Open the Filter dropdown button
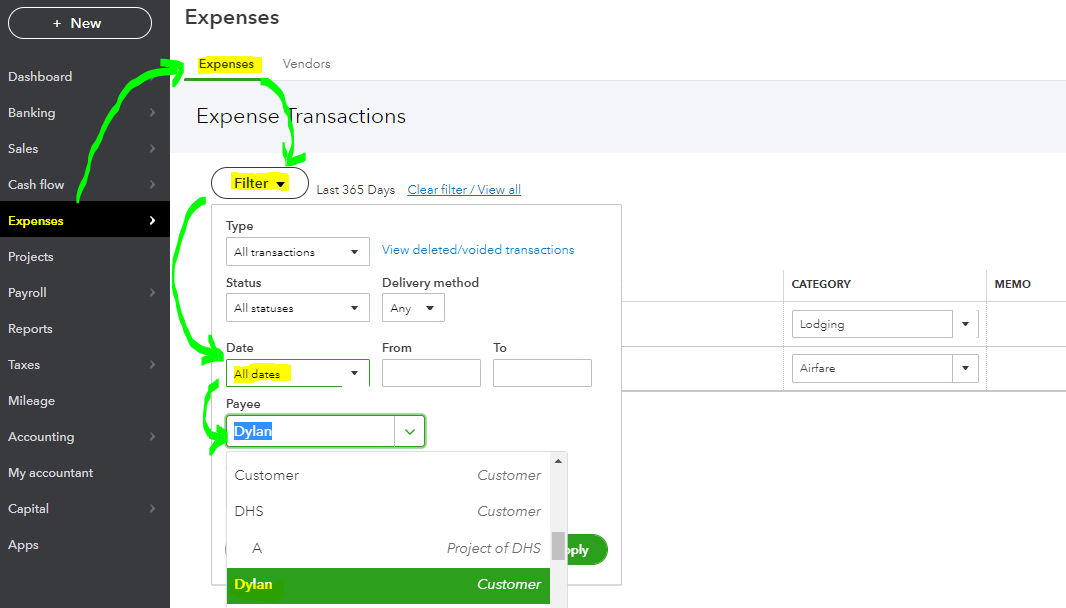Screen dimensions: 1066x608 259,183
